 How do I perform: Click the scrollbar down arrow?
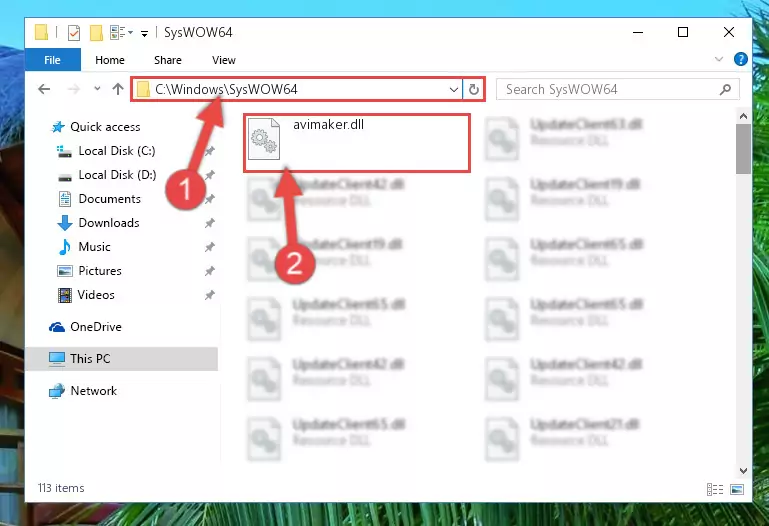pyautogui.click(x=743, y=471)
